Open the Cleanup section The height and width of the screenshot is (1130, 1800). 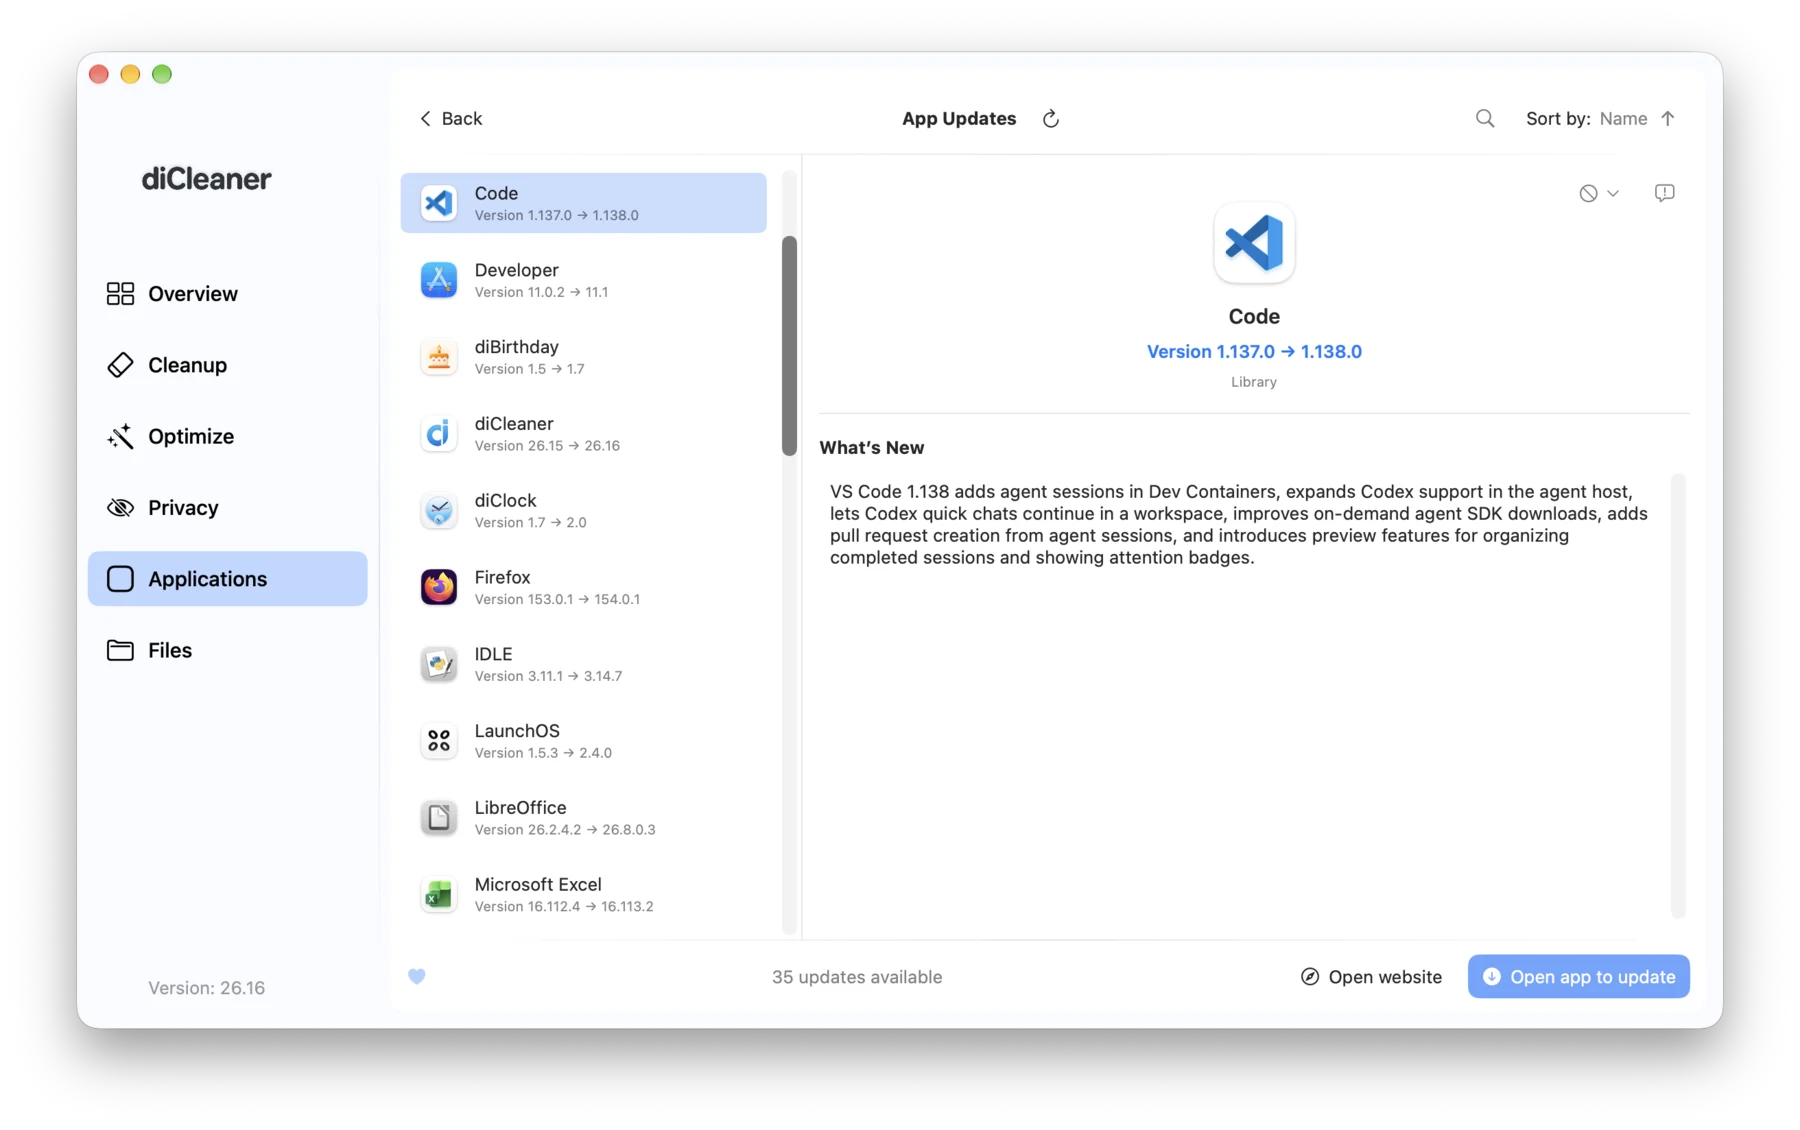(228, 365)
